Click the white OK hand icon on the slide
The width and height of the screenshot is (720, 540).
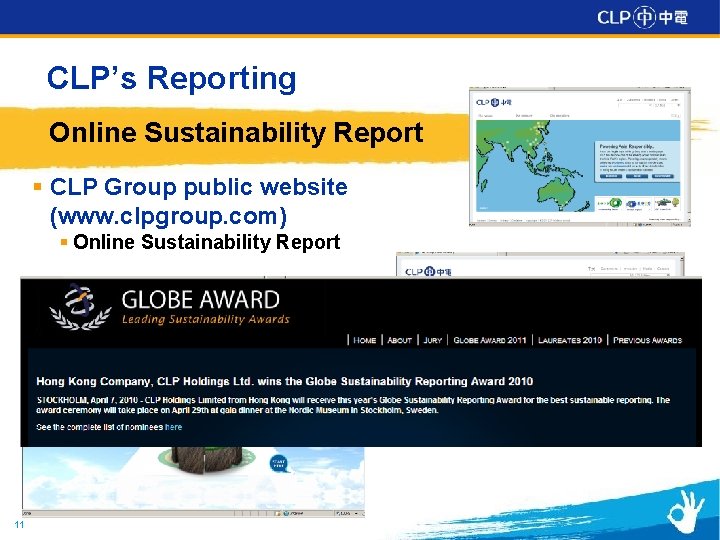pyautogui.click(x=685, y=512)
